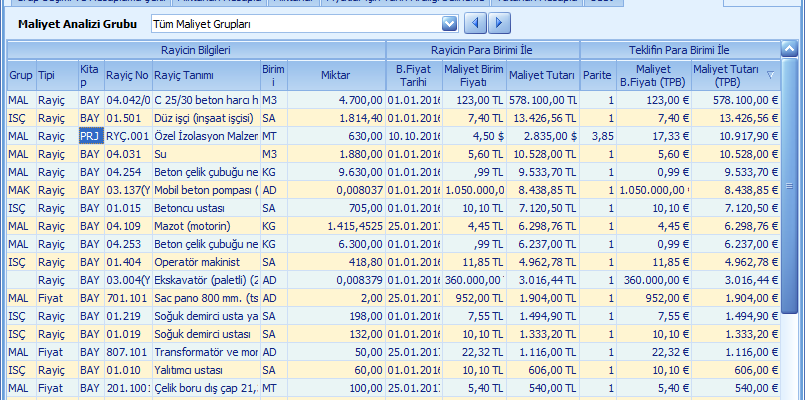Click the Operatör makinist row

point(205,262)
